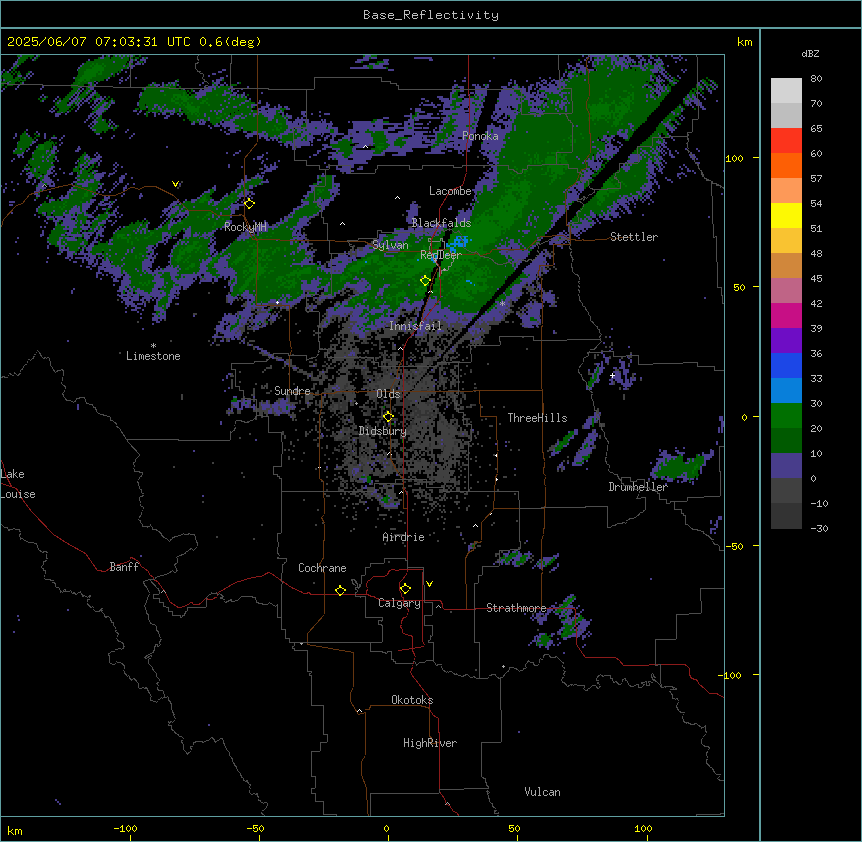This screenshot has width=862, height=842.
Task: Click the yellow V marker east of Calgary
Action: 429,584
